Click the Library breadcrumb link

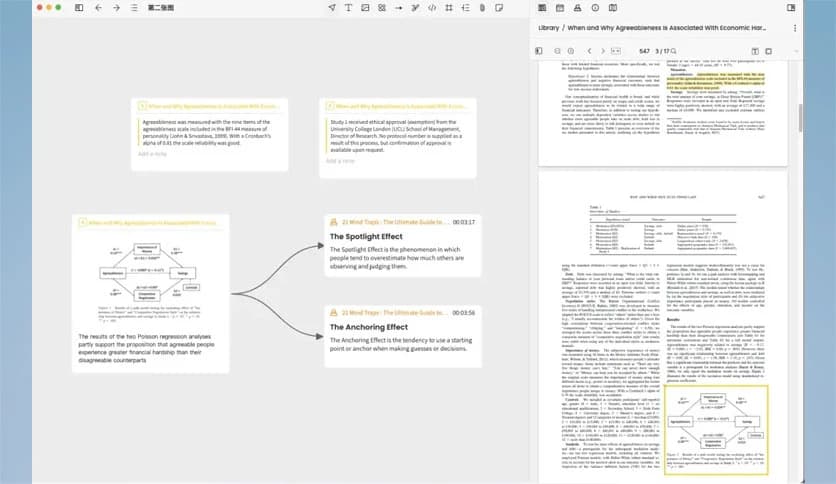(548, 28)
